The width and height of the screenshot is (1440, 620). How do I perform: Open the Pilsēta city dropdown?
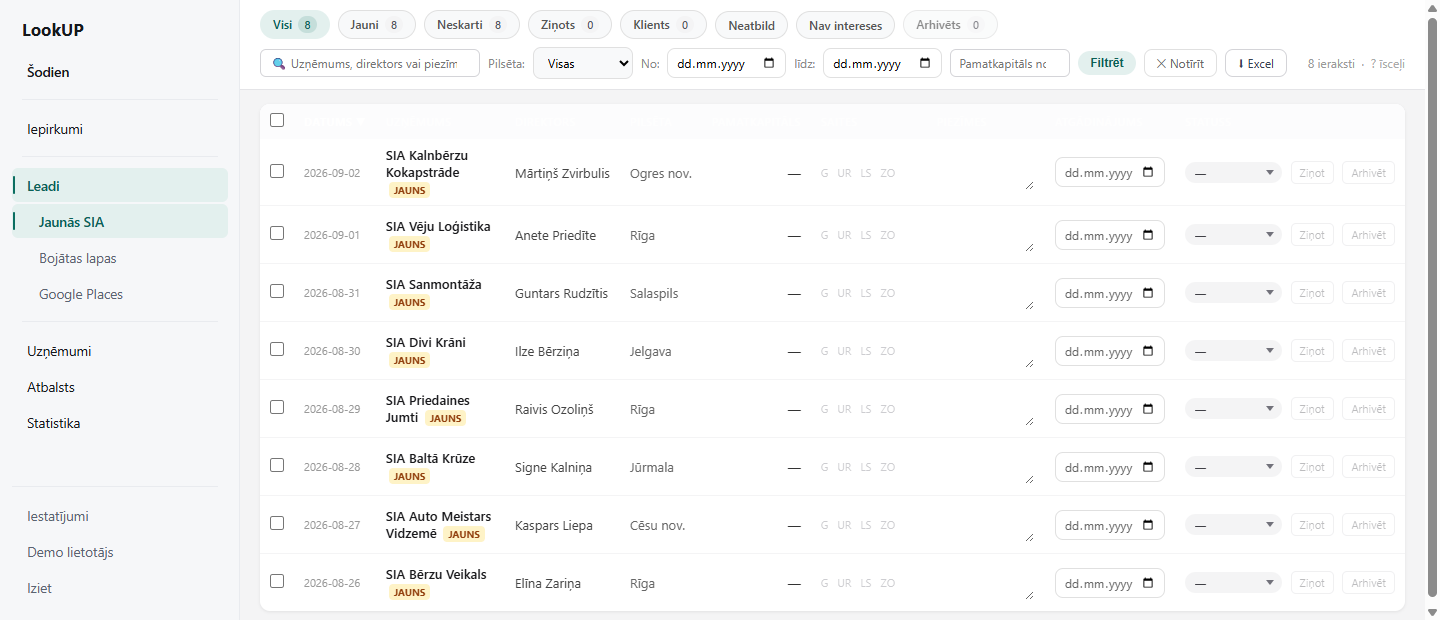583,63
